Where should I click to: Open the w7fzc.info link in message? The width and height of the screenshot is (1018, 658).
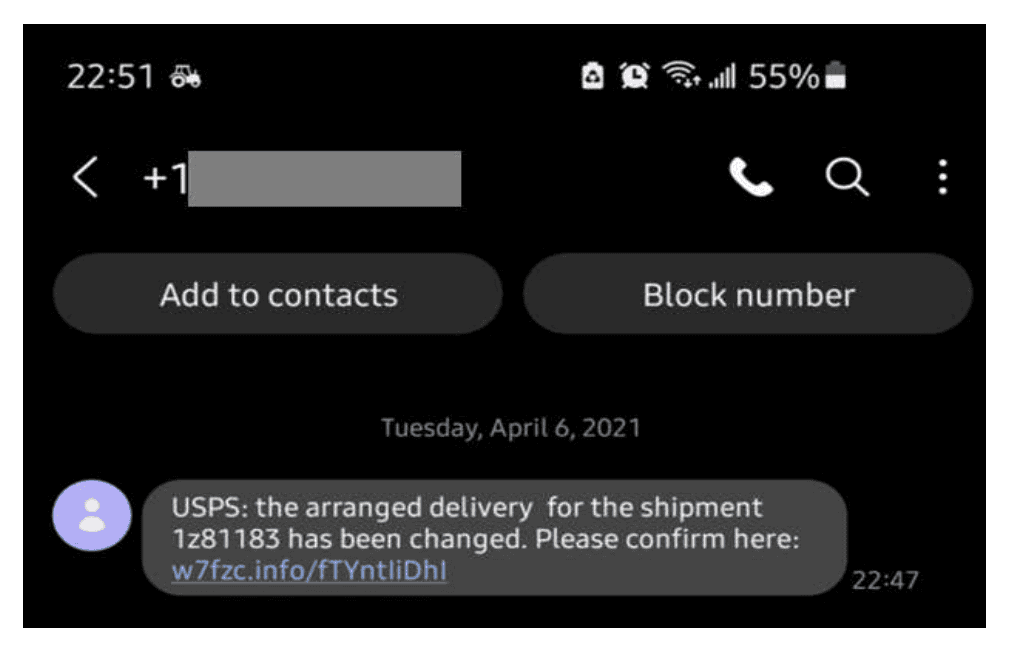pos(309,571)
